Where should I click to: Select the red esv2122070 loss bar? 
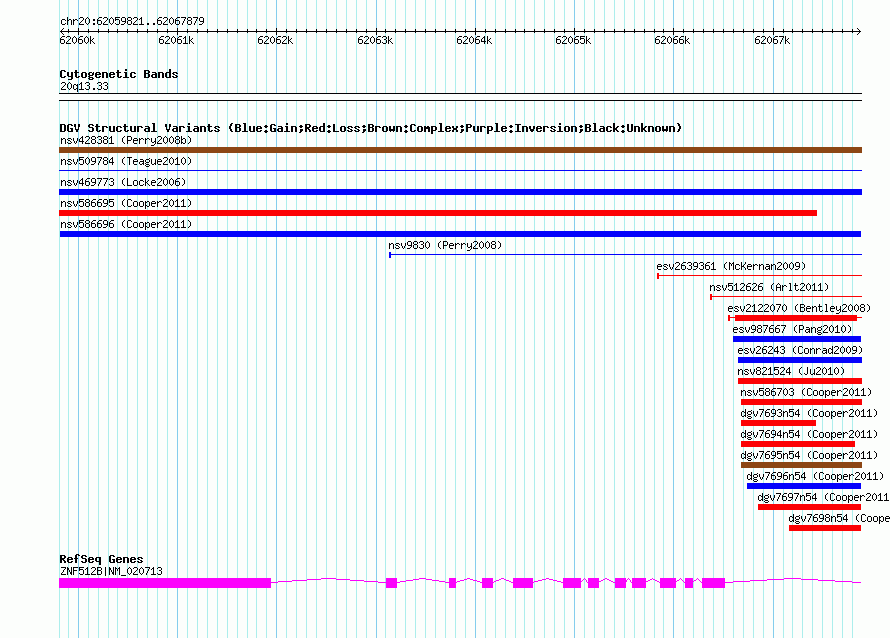tap(796, 318)
